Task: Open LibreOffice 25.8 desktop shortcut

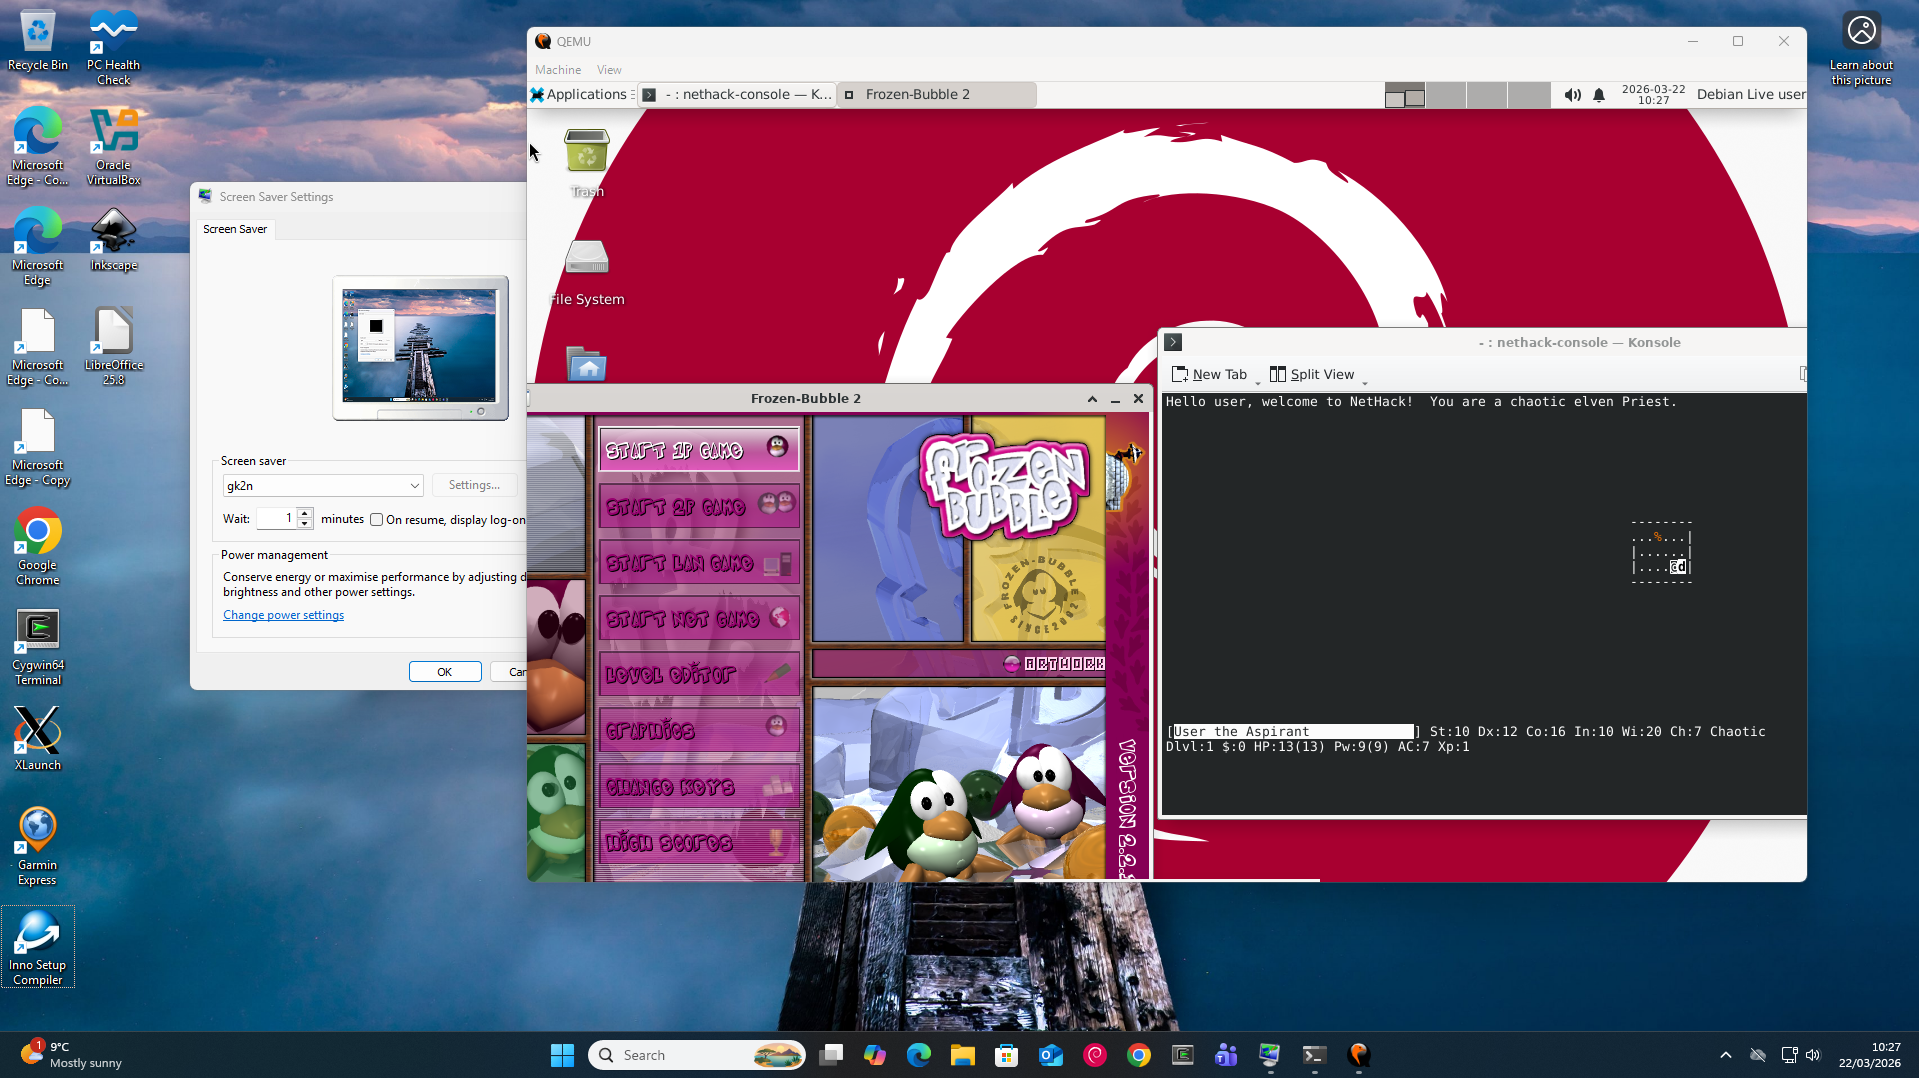Action: coord(113,348)
